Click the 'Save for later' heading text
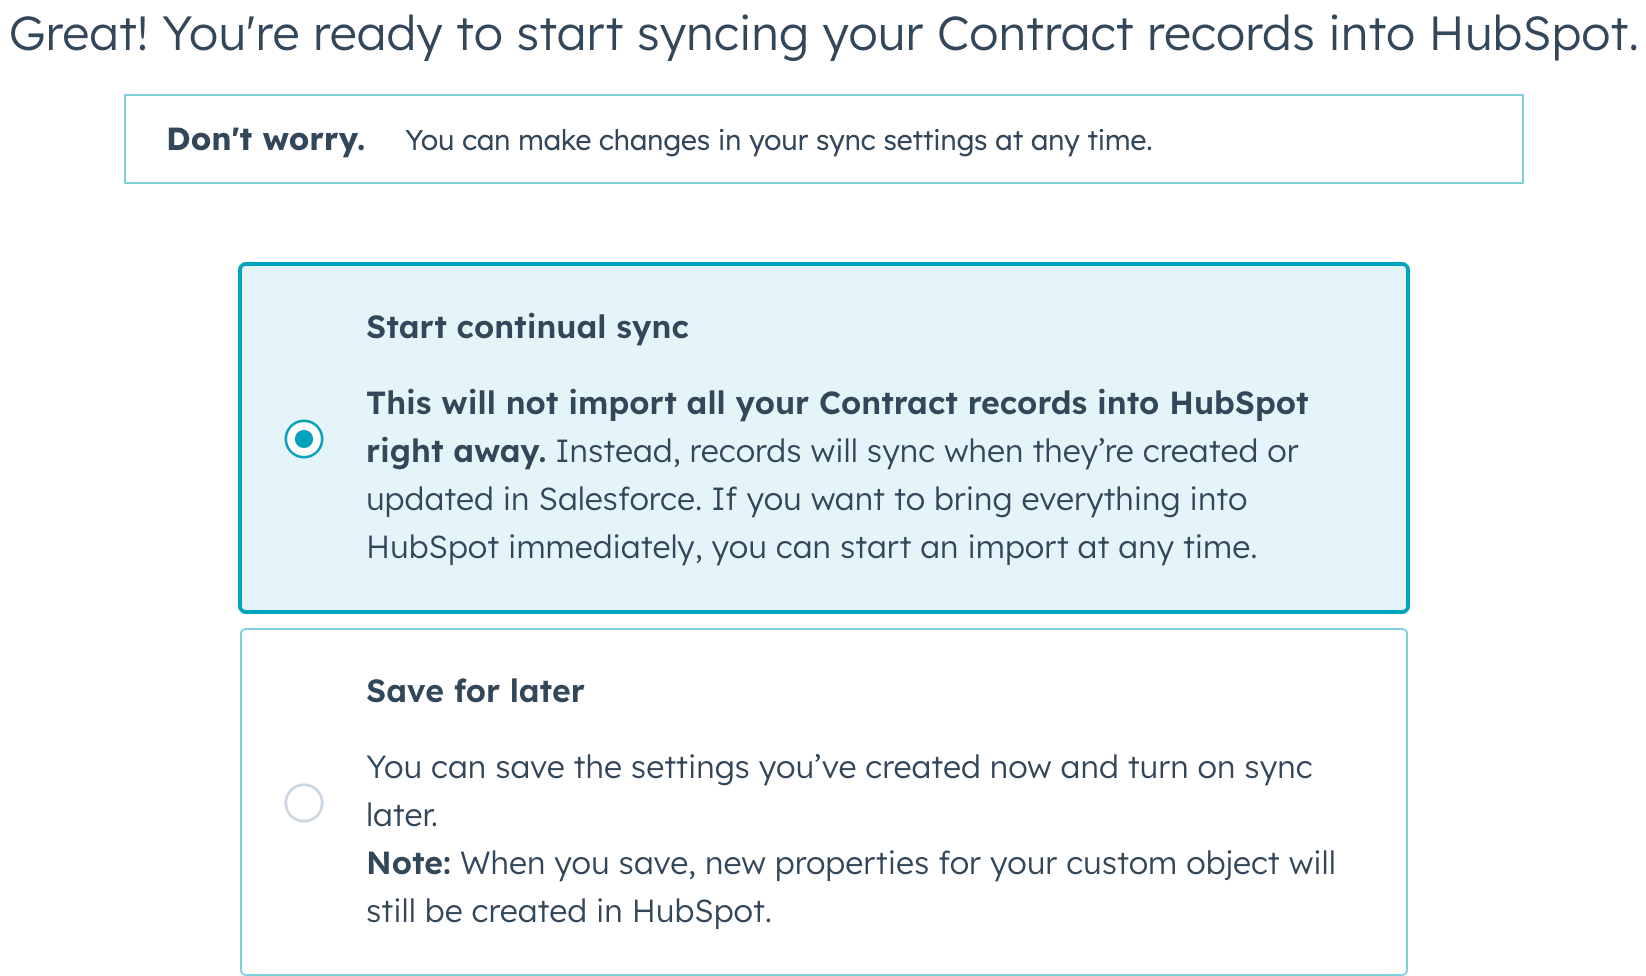 pyautogui.click(x=476, y=691)
